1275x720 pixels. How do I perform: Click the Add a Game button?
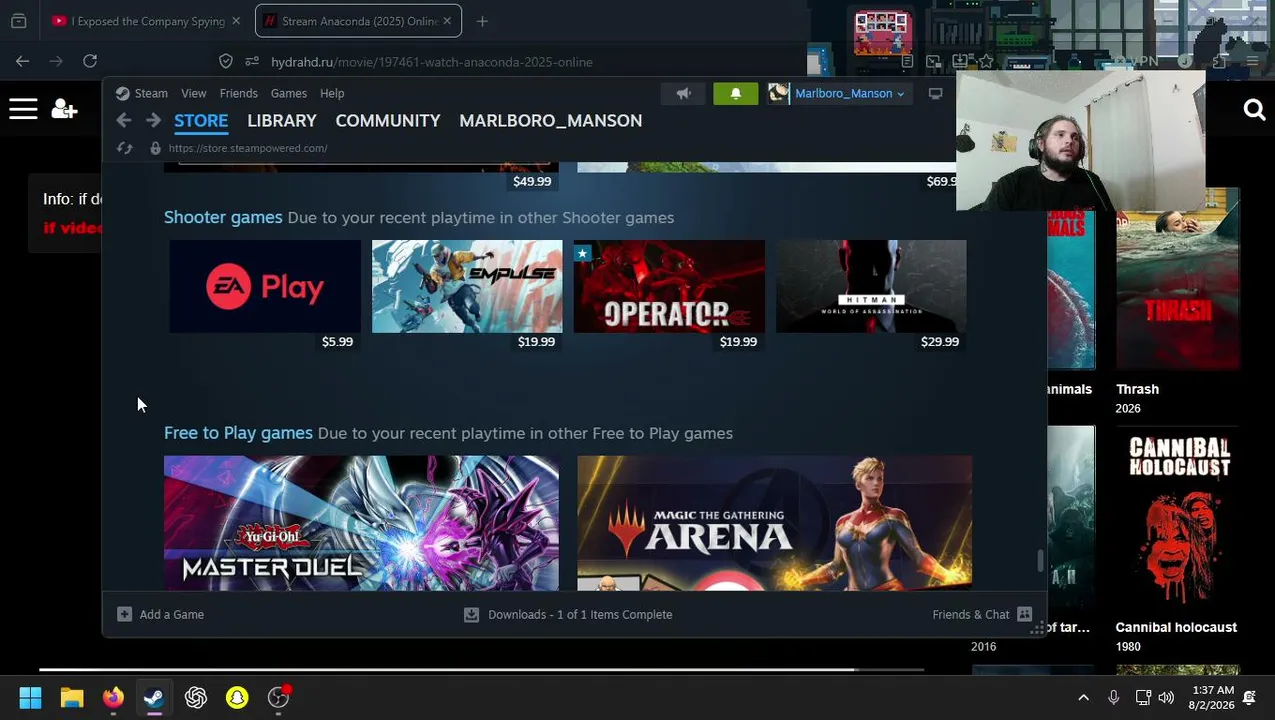160,614
